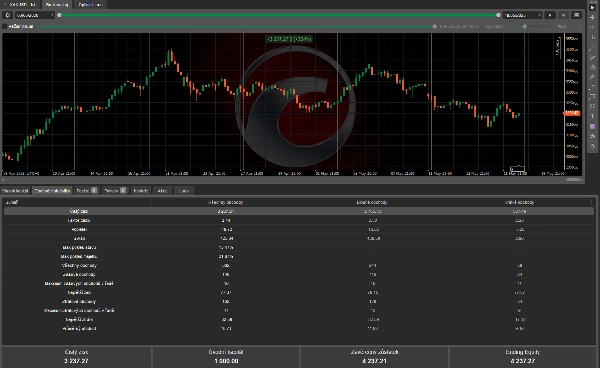Click the Závěrečný zůstatek summary box
The width and height of the screenshot is (600, 368).
click(x=374, y=357)
